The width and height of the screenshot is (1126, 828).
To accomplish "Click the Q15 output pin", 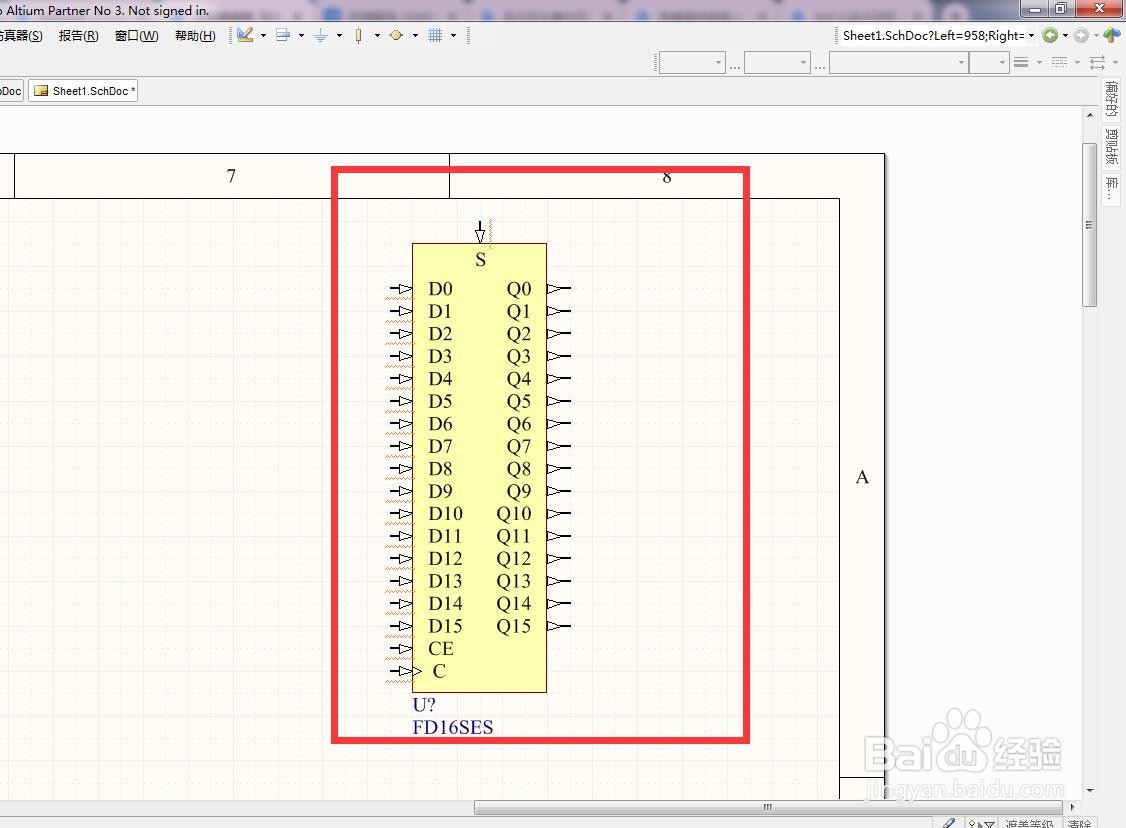I will (559, 626).
